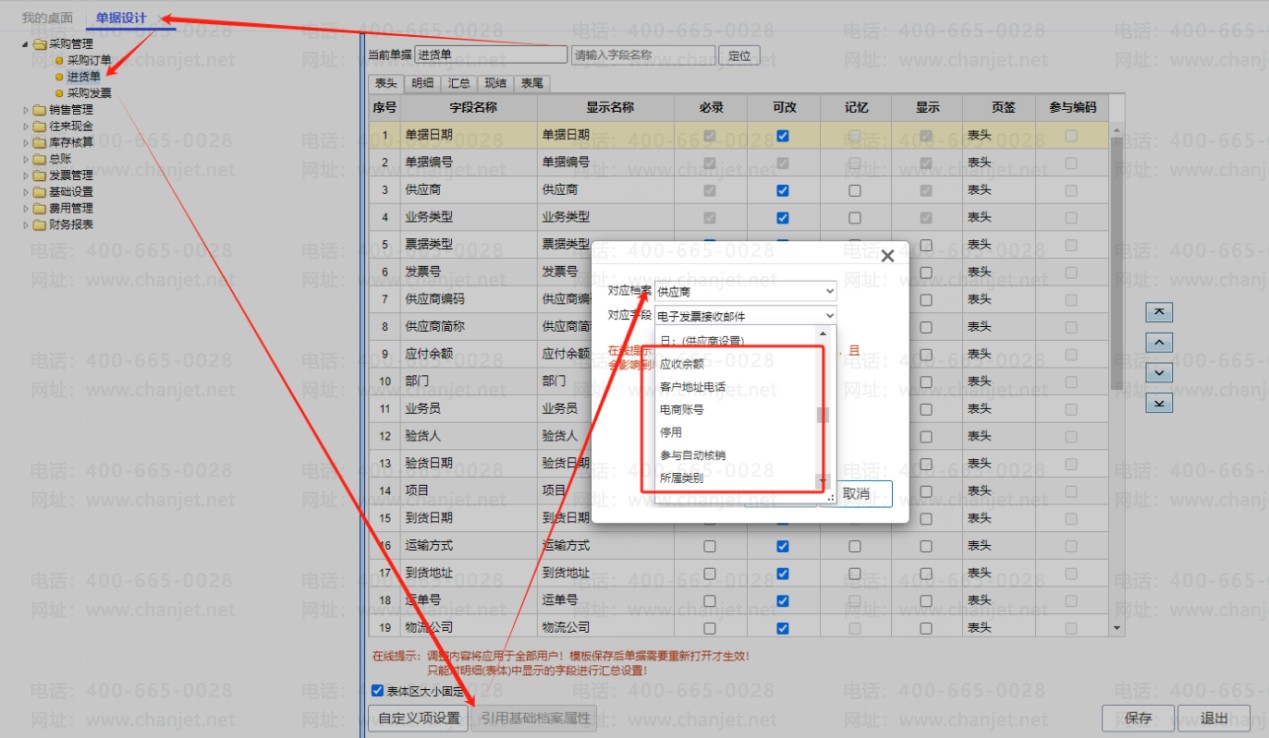This screenshot has height=738, width=1269.
Task: Click the 退出 button
Action: [x=1214, y=718]
